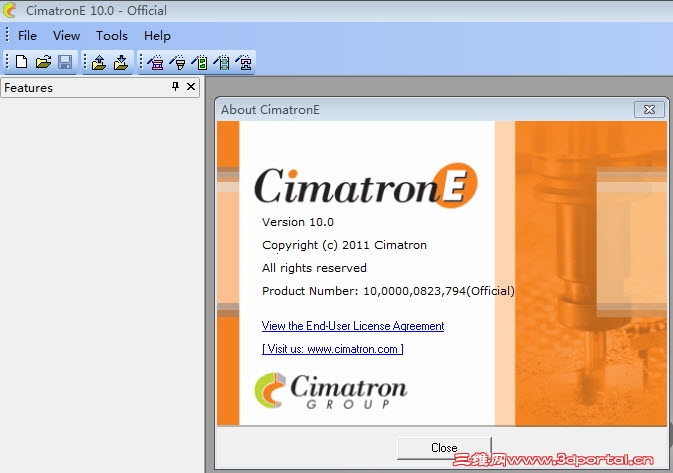Open the View menu
This screenshot has width=673, height=473.
tap(67, 36)
